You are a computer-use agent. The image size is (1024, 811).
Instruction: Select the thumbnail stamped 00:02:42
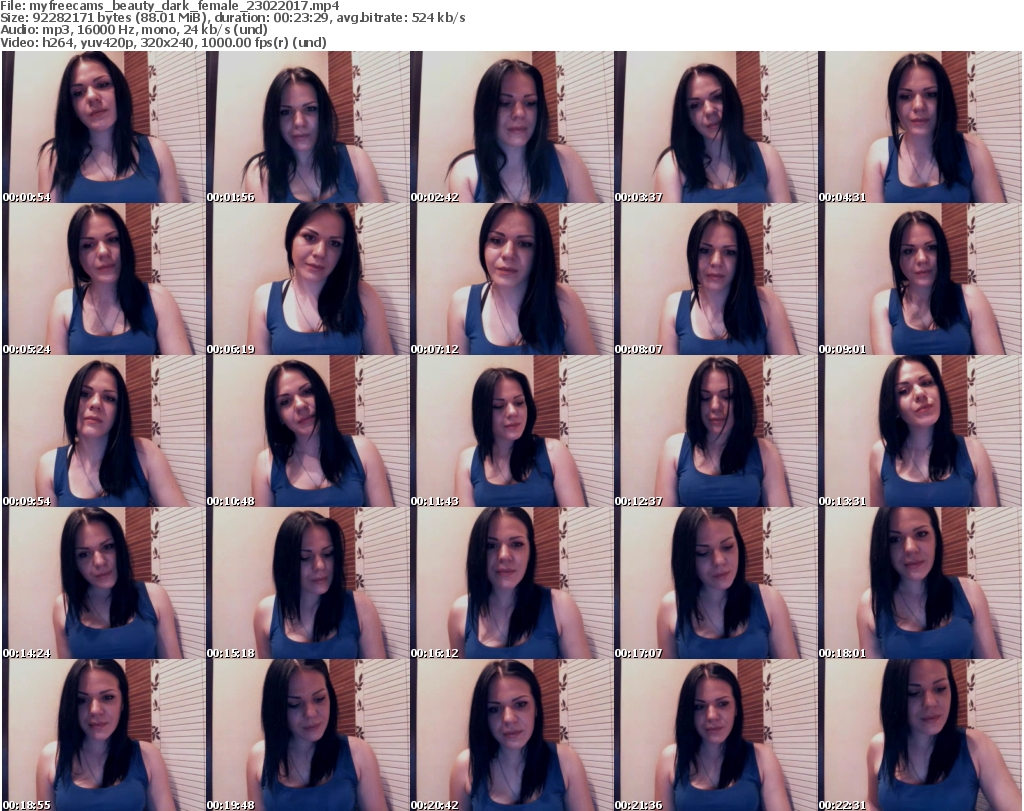[x=512, y=127]
